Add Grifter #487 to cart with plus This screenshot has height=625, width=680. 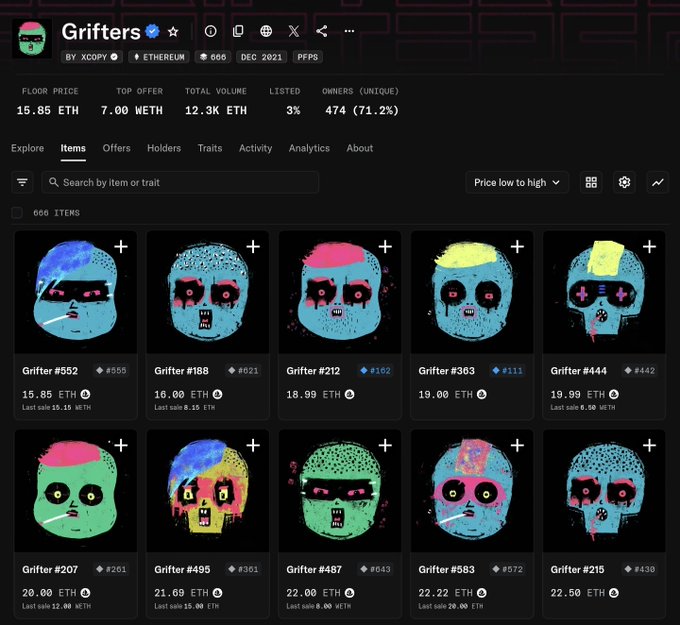point(385,445)
